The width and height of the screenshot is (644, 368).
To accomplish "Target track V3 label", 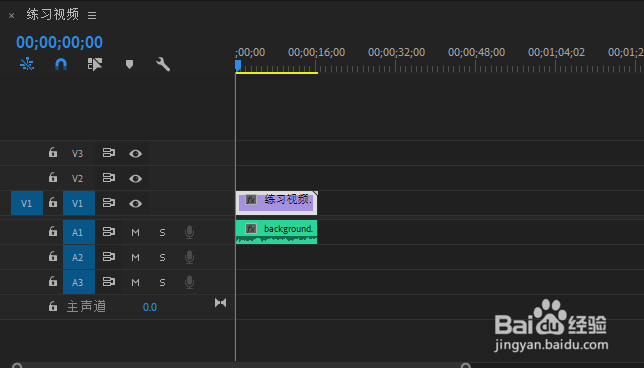I will pyautogui.click(x=78, y=153).
